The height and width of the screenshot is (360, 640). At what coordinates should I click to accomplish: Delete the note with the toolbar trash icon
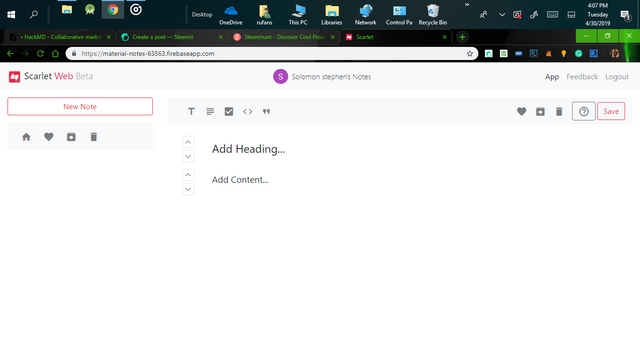(559, 111)
